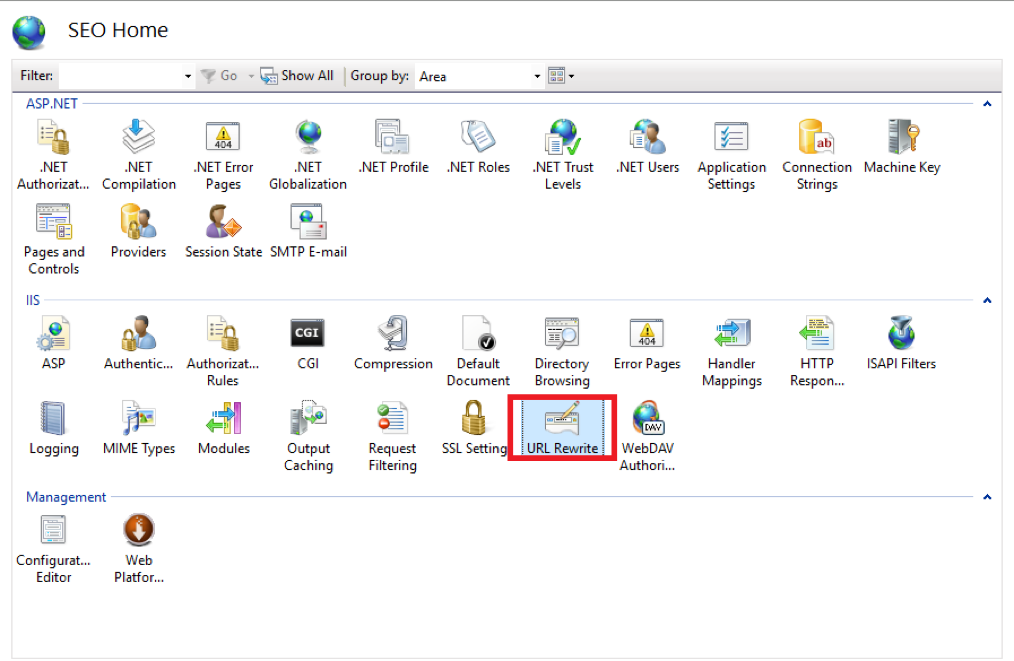The width and height of the screenshot is (1014, 661).
Task: Collapse the ASP.NET group
Action: coord(987,103)
